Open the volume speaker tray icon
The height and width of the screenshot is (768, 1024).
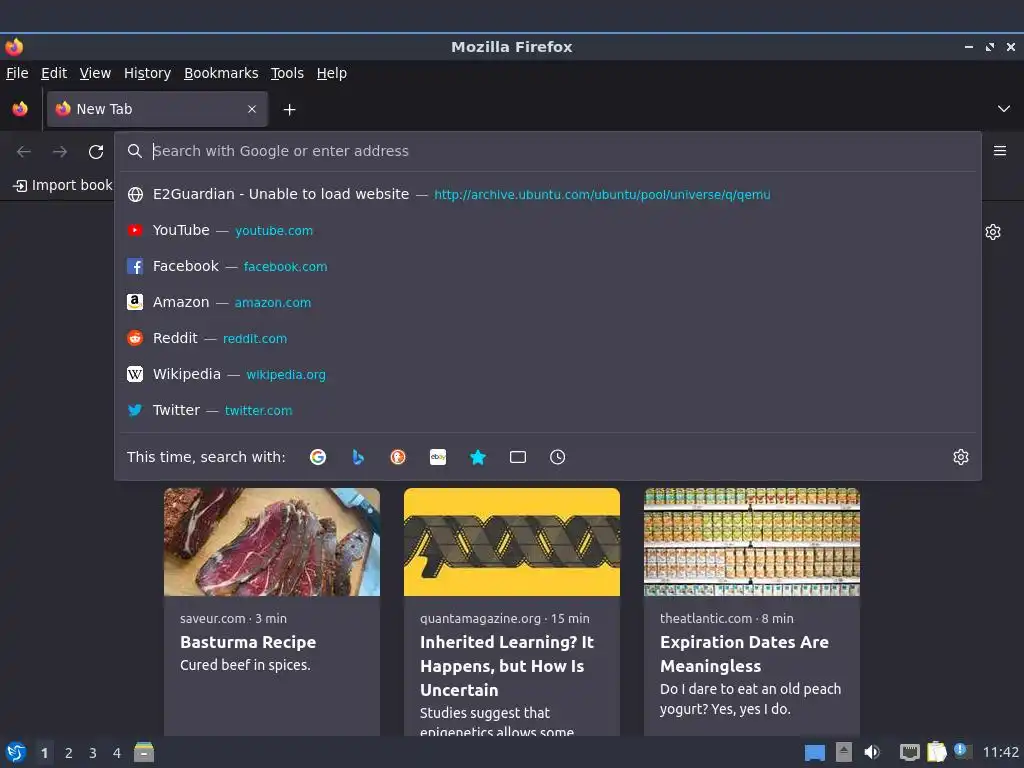[872, 752]
